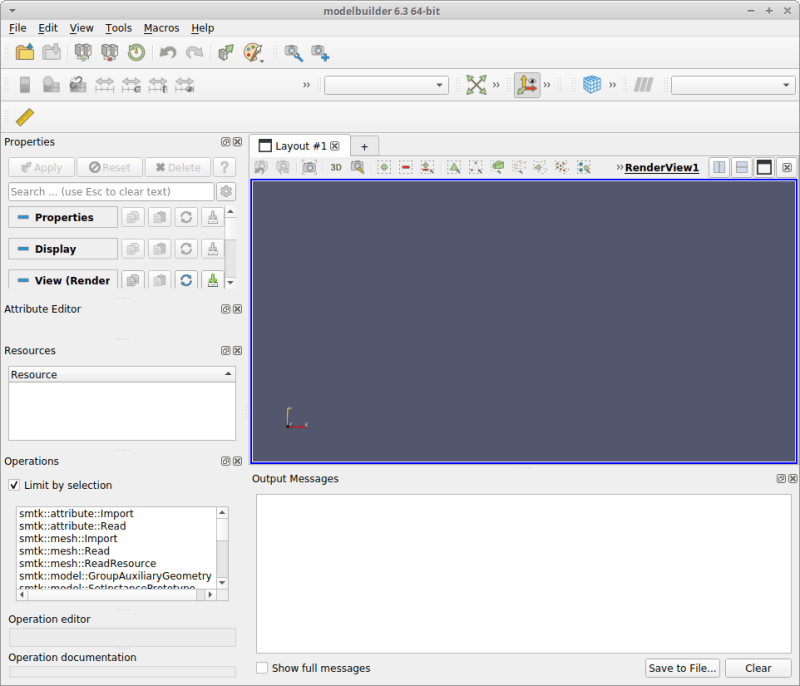Open the Macros menu
Screen dimensions: 800x686
(x=161, y=28)
